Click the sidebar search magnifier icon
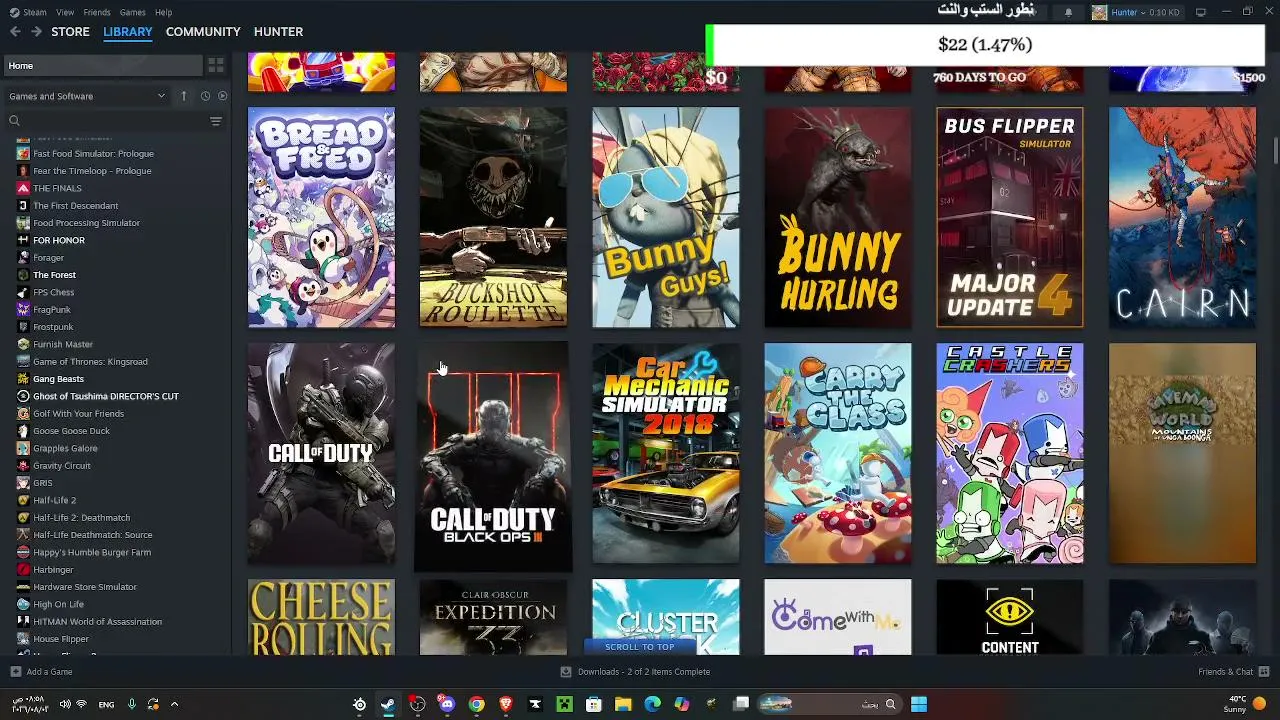Screen dimensions: 1280x720 click(x=14, y=121)
